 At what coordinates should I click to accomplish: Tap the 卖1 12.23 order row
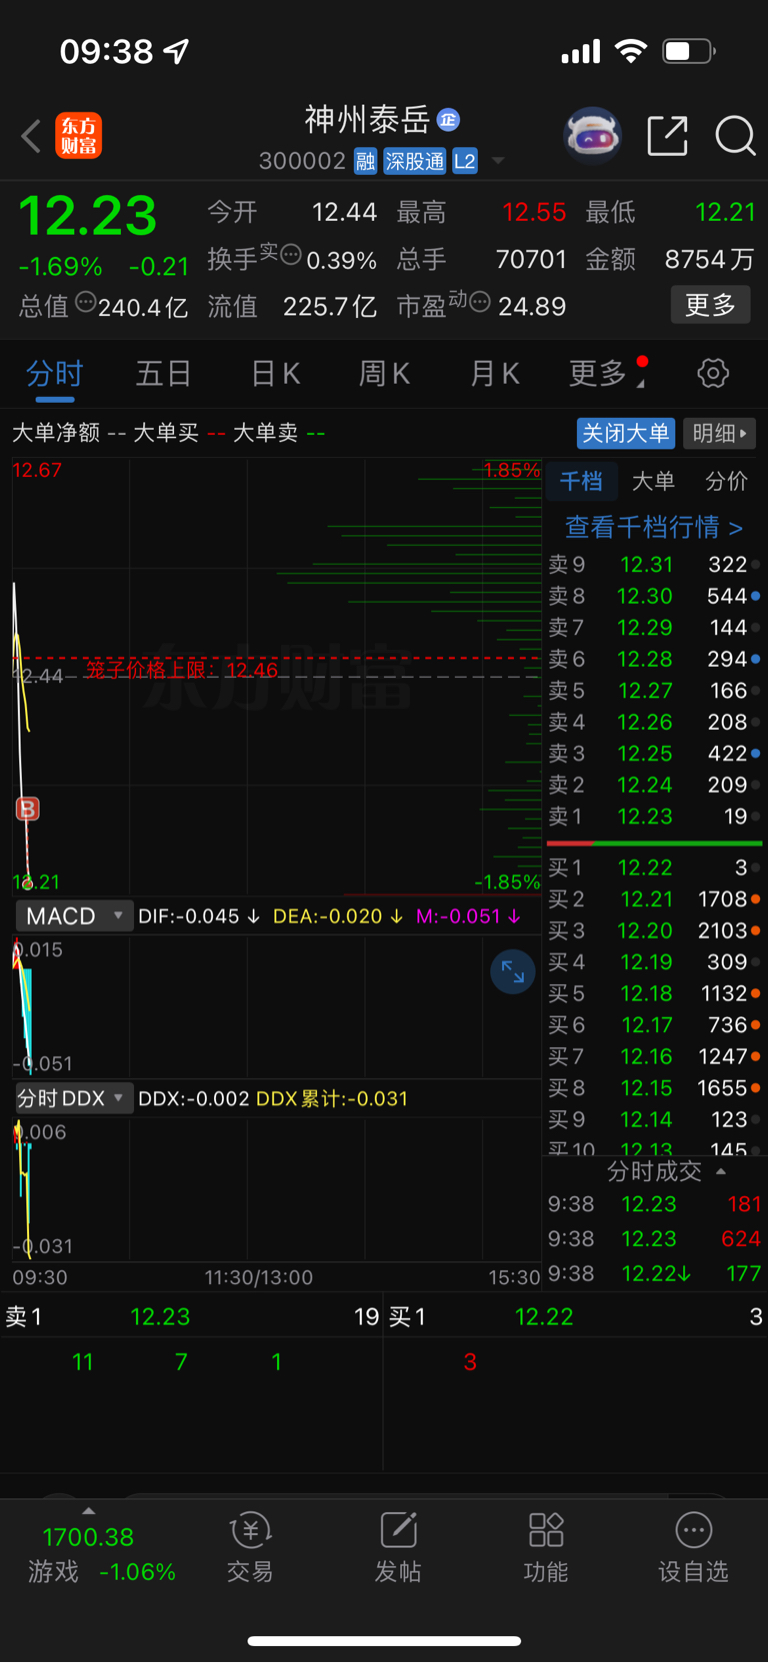tap(654, 817)
